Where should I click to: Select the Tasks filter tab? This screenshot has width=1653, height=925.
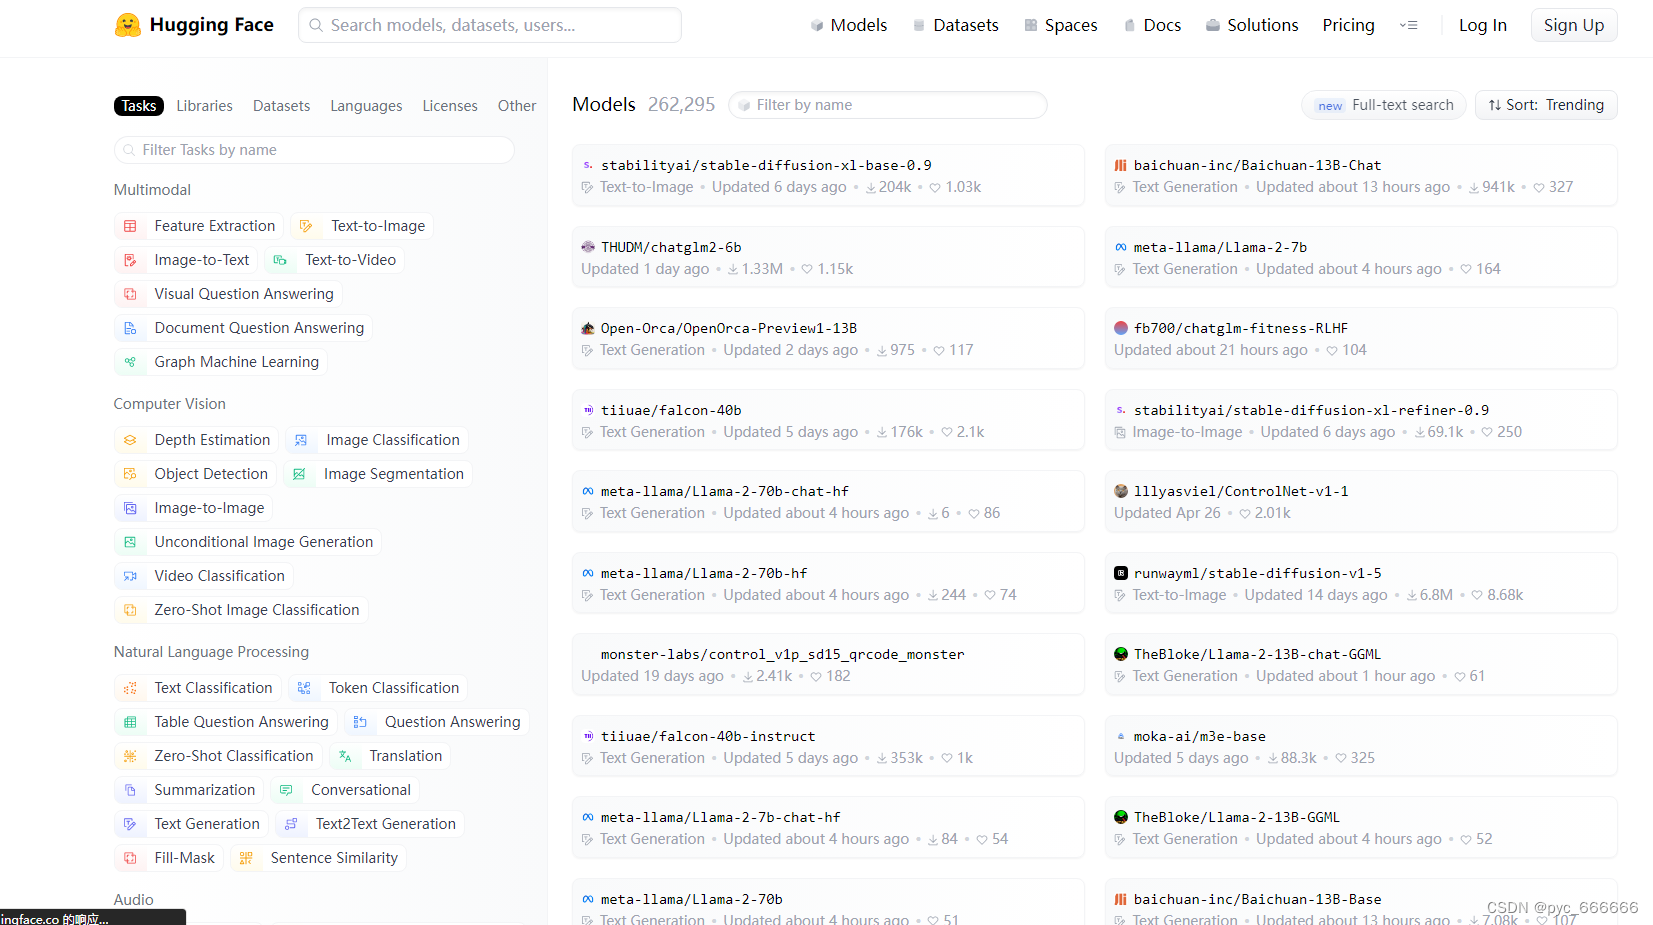click(x=139, y=106)
